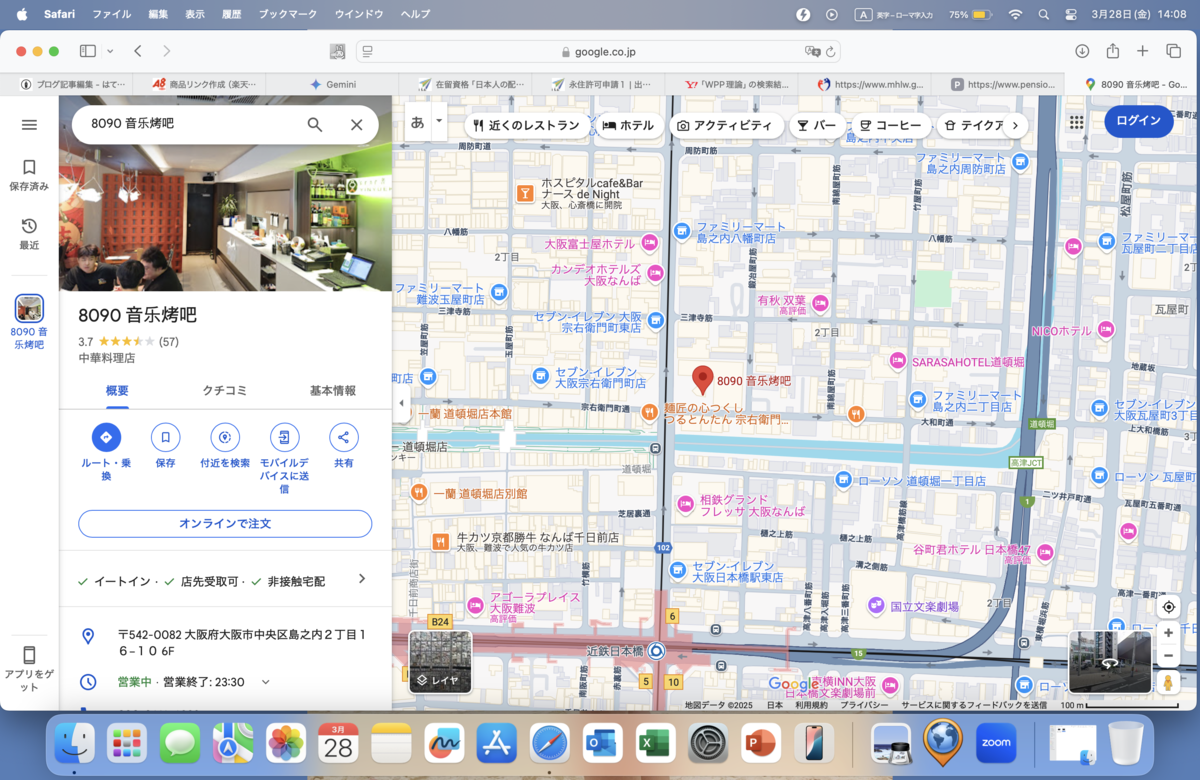Open the layers (レイヤ) map type toggle
This screenshot has height=780, width=1200.
[440, 662]
